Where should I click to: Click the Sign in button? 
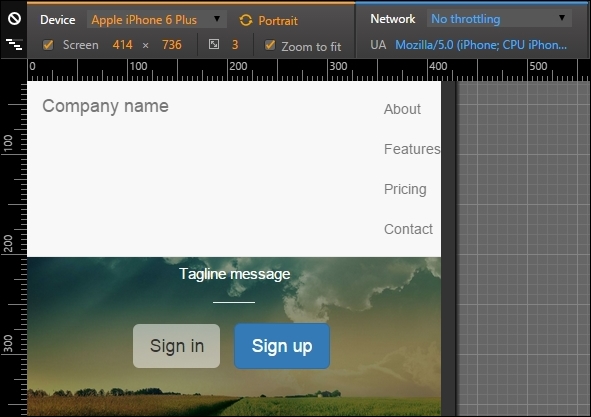[176, 346]
